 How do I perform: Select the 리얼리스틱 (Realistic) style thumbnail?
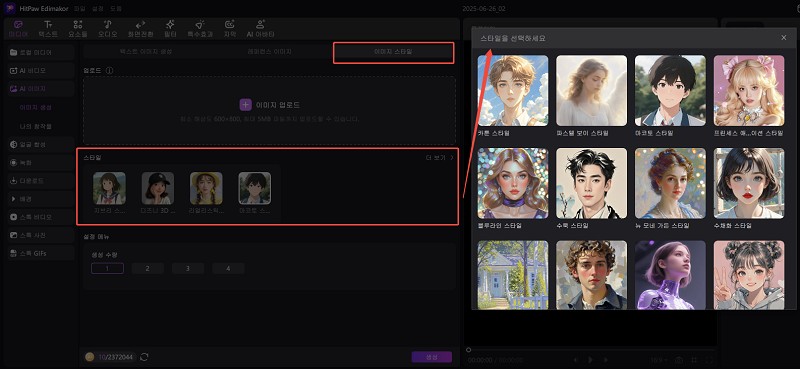pyautogui.click(x=206, y=188)
